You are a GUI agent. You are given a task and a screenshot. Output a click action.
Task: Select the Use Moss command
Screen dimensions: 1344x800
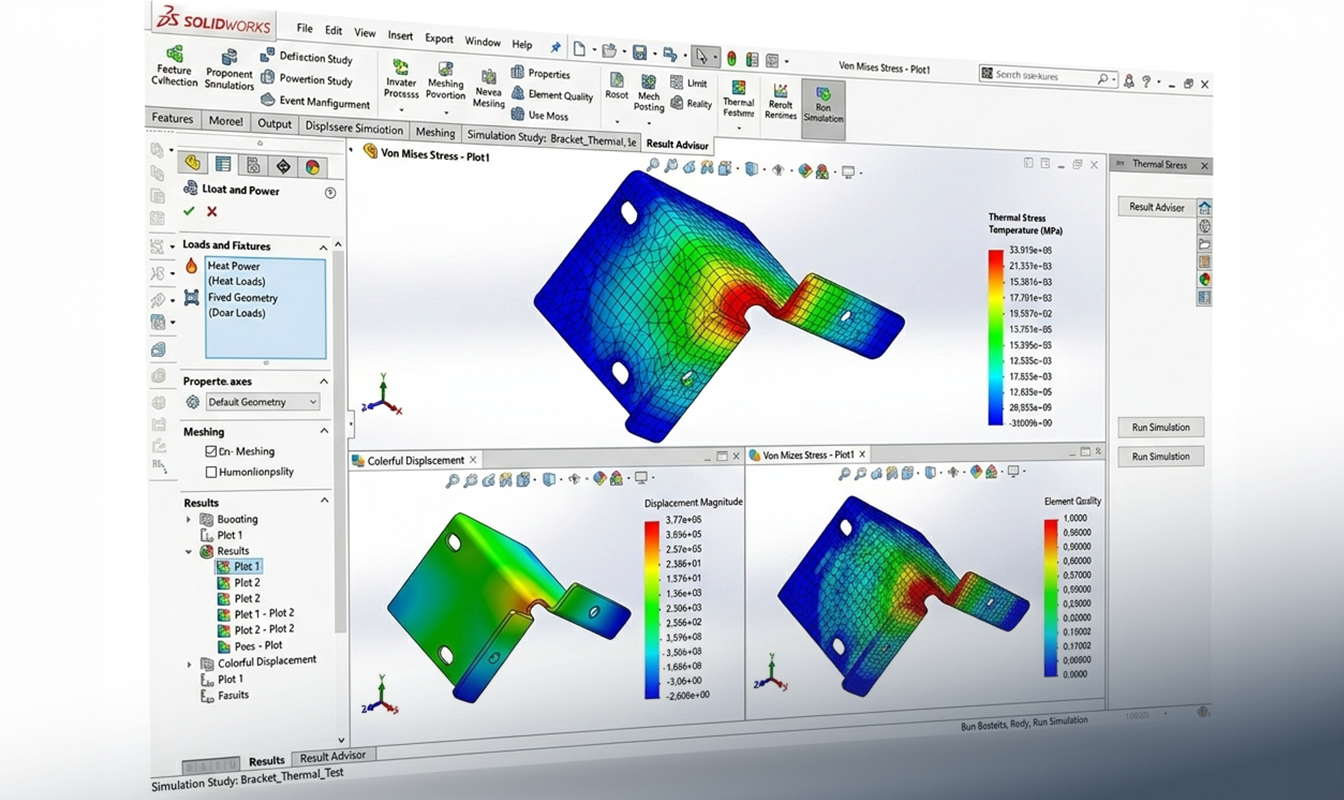click(540, 116)
